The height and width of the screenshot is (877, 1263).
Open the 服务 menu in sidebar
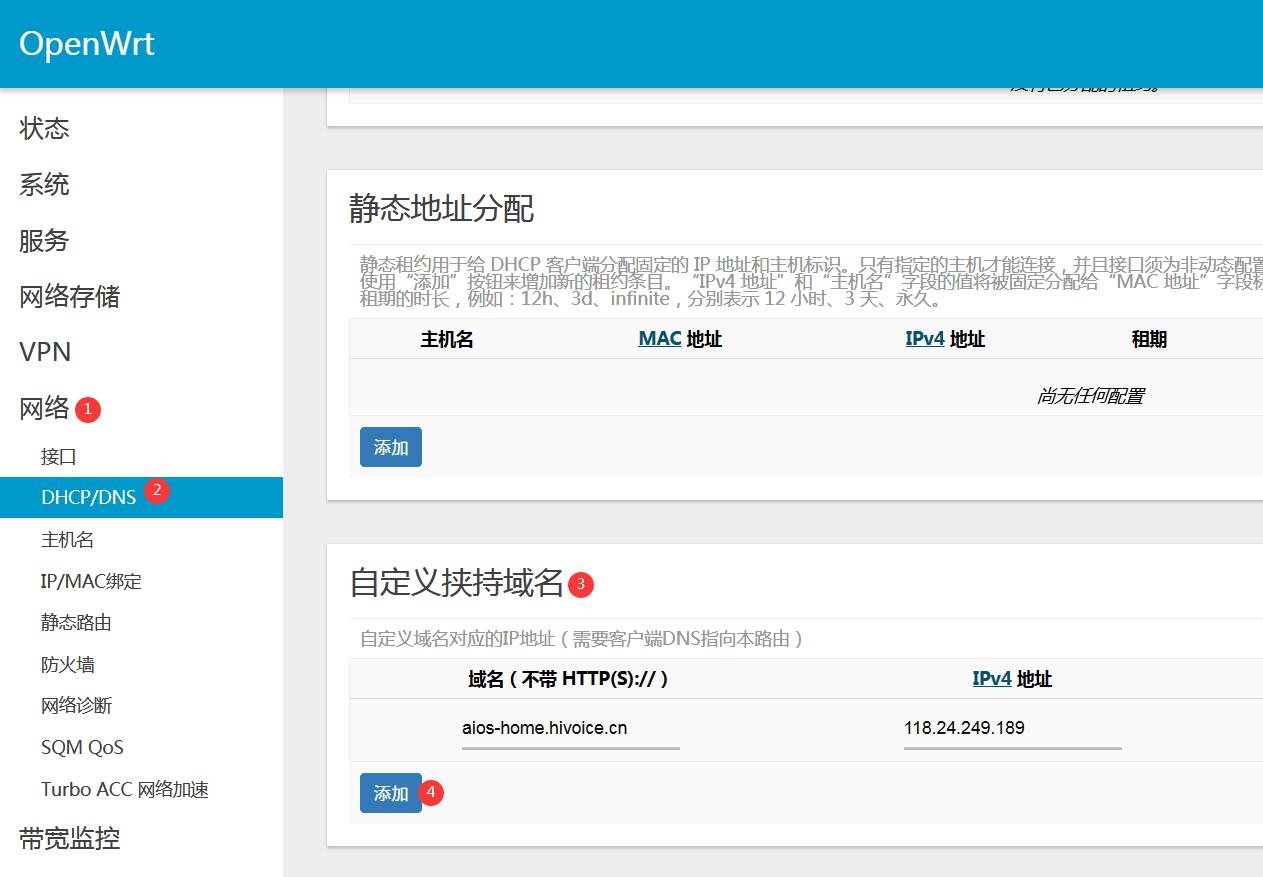tap(43, 240)
